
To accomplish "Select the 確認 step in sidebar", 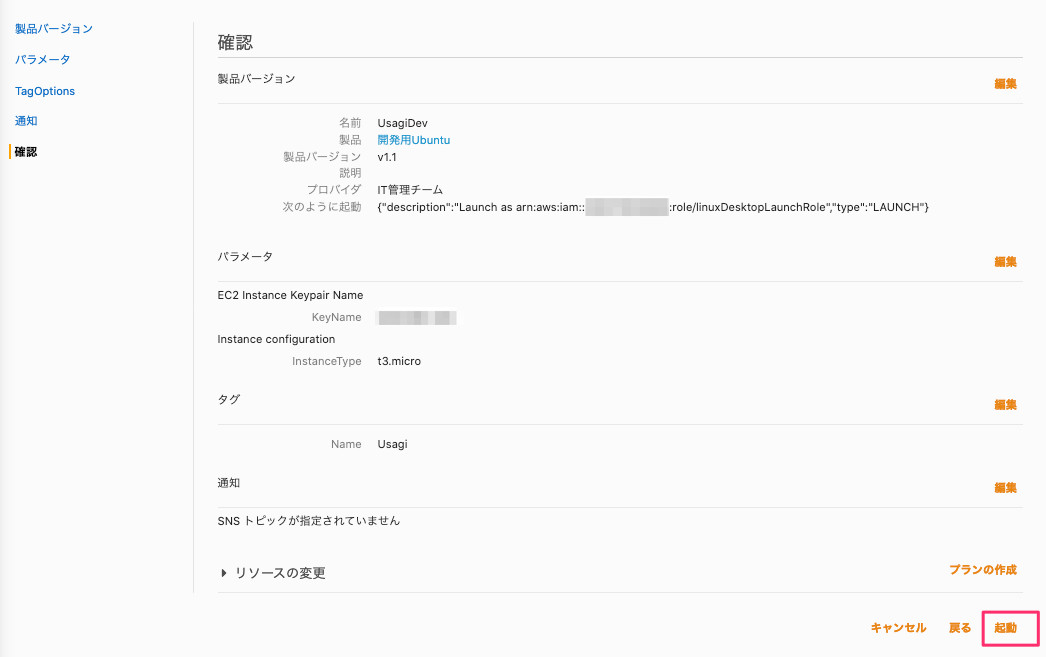I will (x=26, y=151).
